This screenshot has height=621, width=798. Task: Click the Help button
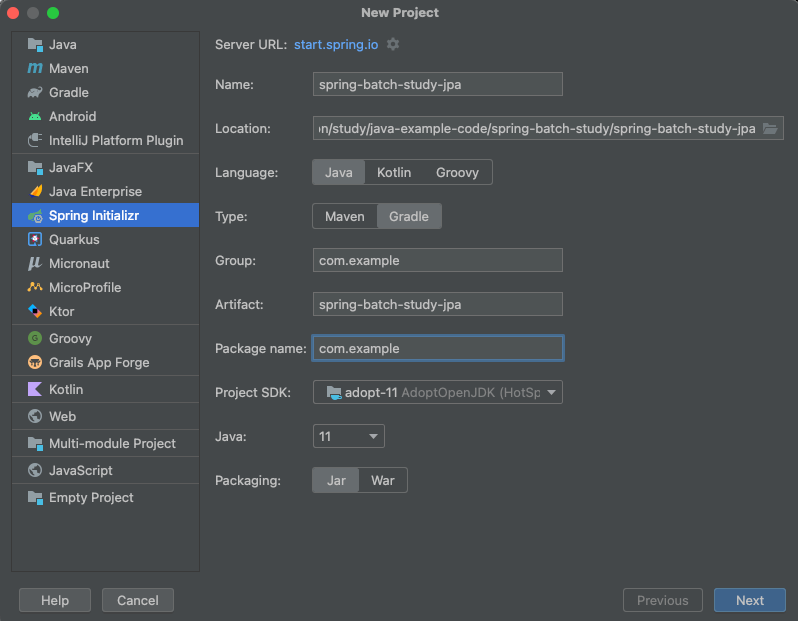[x=55, y=600]
